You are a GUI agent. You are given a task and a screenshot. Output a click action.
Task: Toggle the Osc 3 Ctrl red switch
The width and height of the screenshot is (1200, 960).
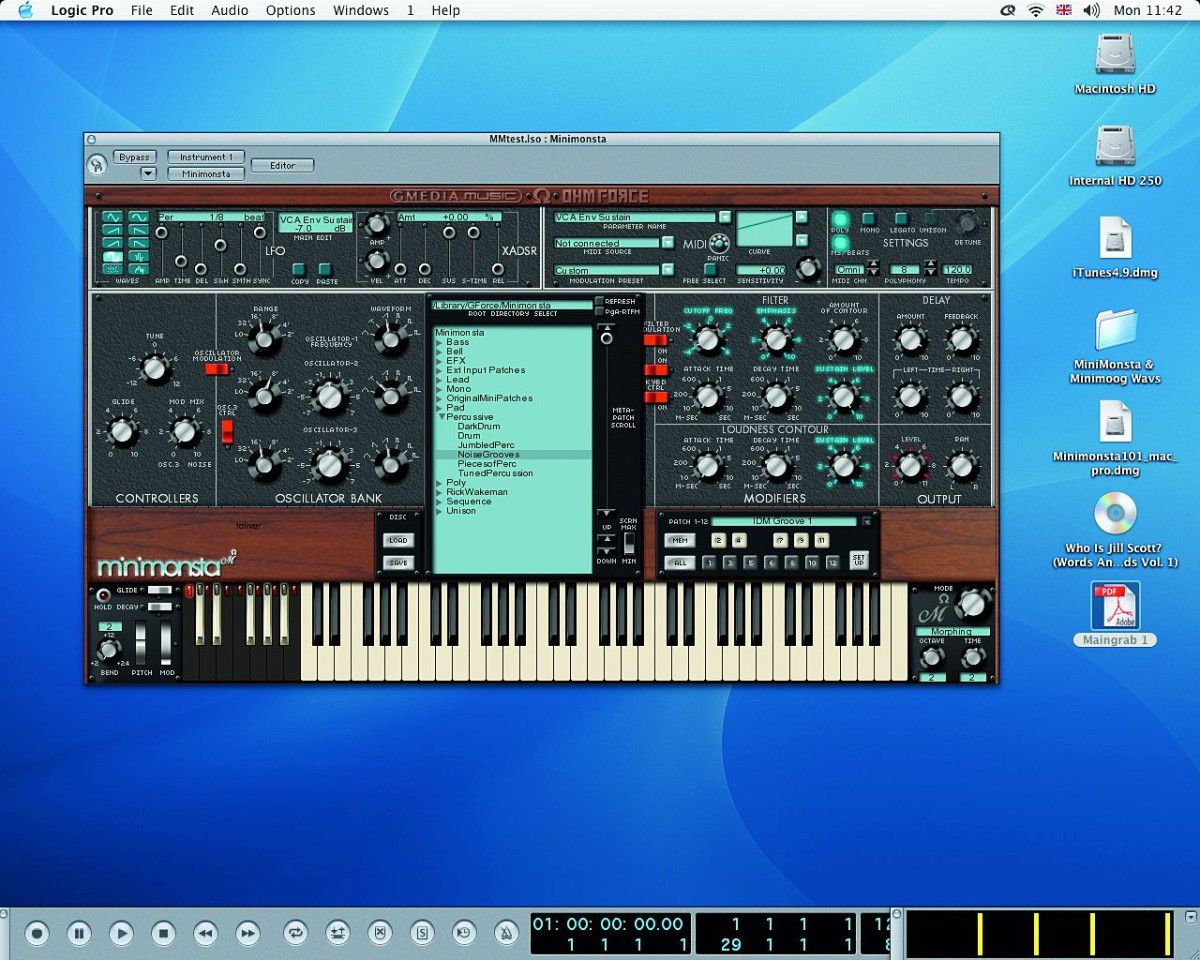pyautogui.click(x=227, y=431)
